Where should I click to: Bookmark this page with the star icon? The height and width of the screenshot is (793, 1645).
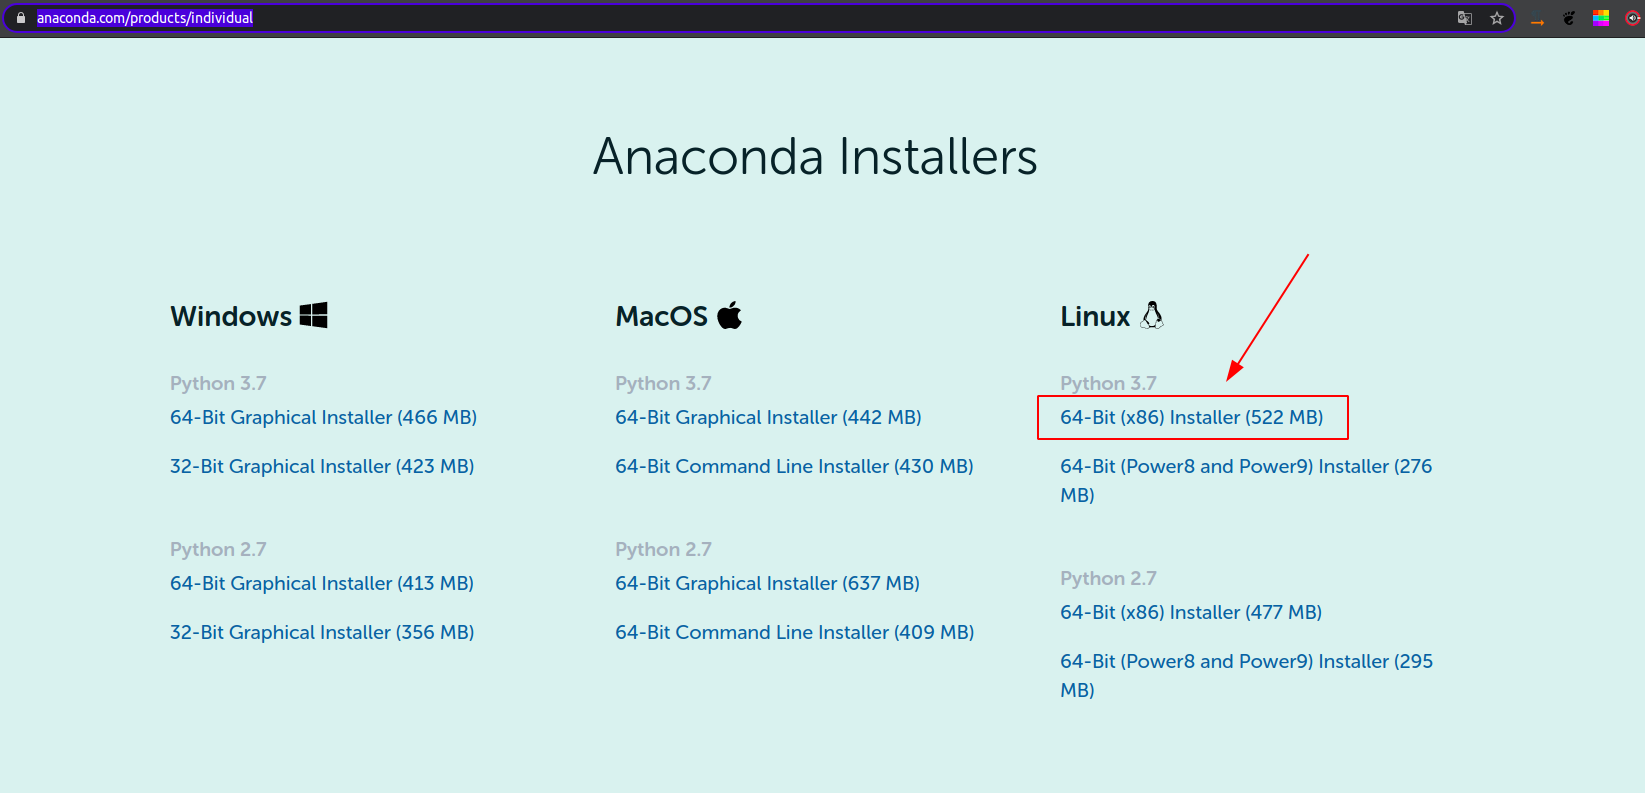click(x=1497, y=18)
